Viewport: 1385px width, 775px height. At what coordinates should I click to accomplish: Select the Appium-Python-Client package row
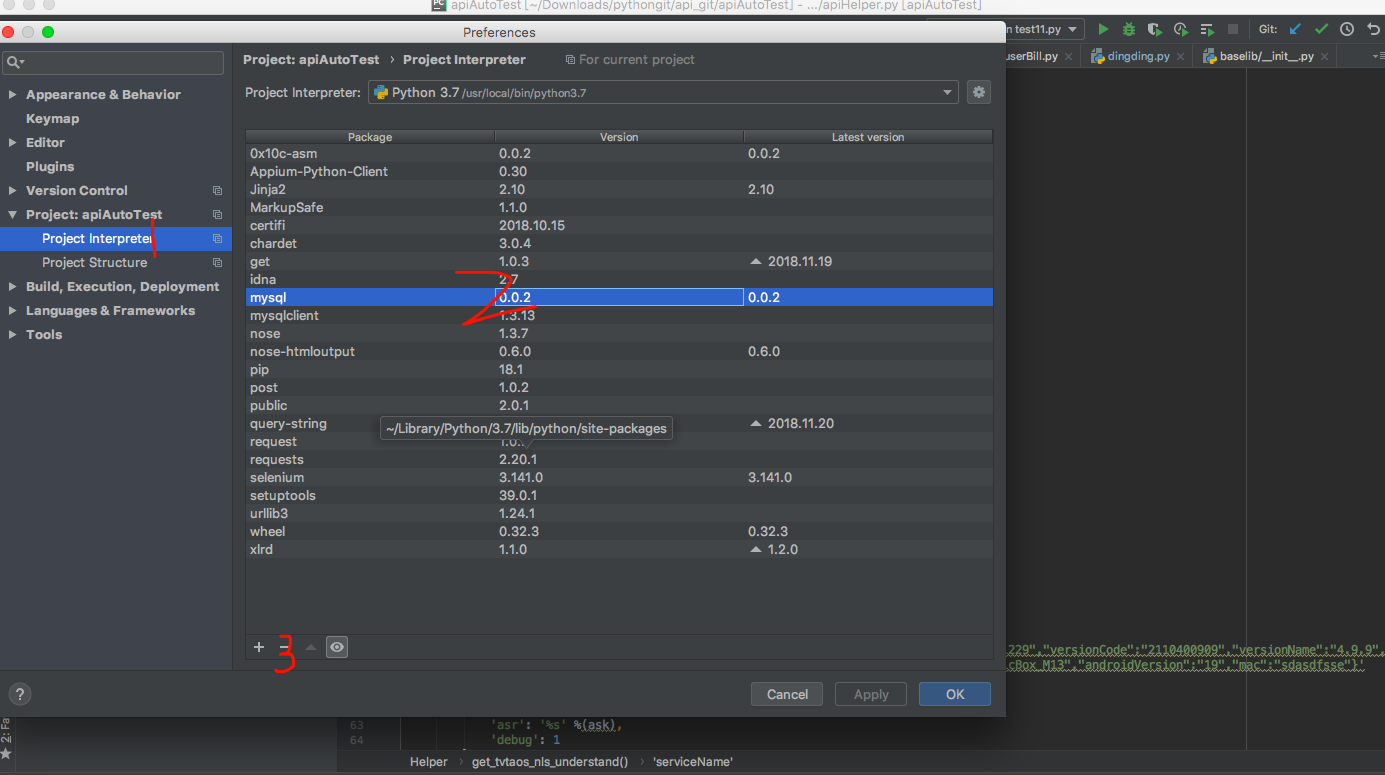[x=619, y=171]
